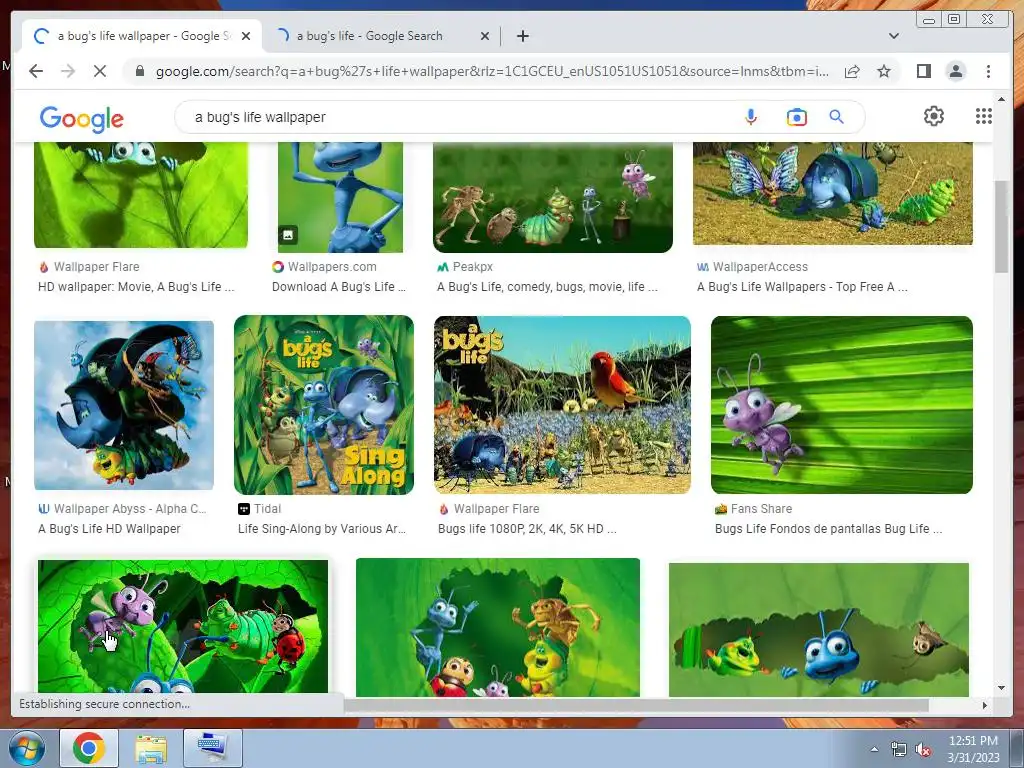Open 'A Bug's Life Wallpapers - Top Free' link

(x=802, y=287)
